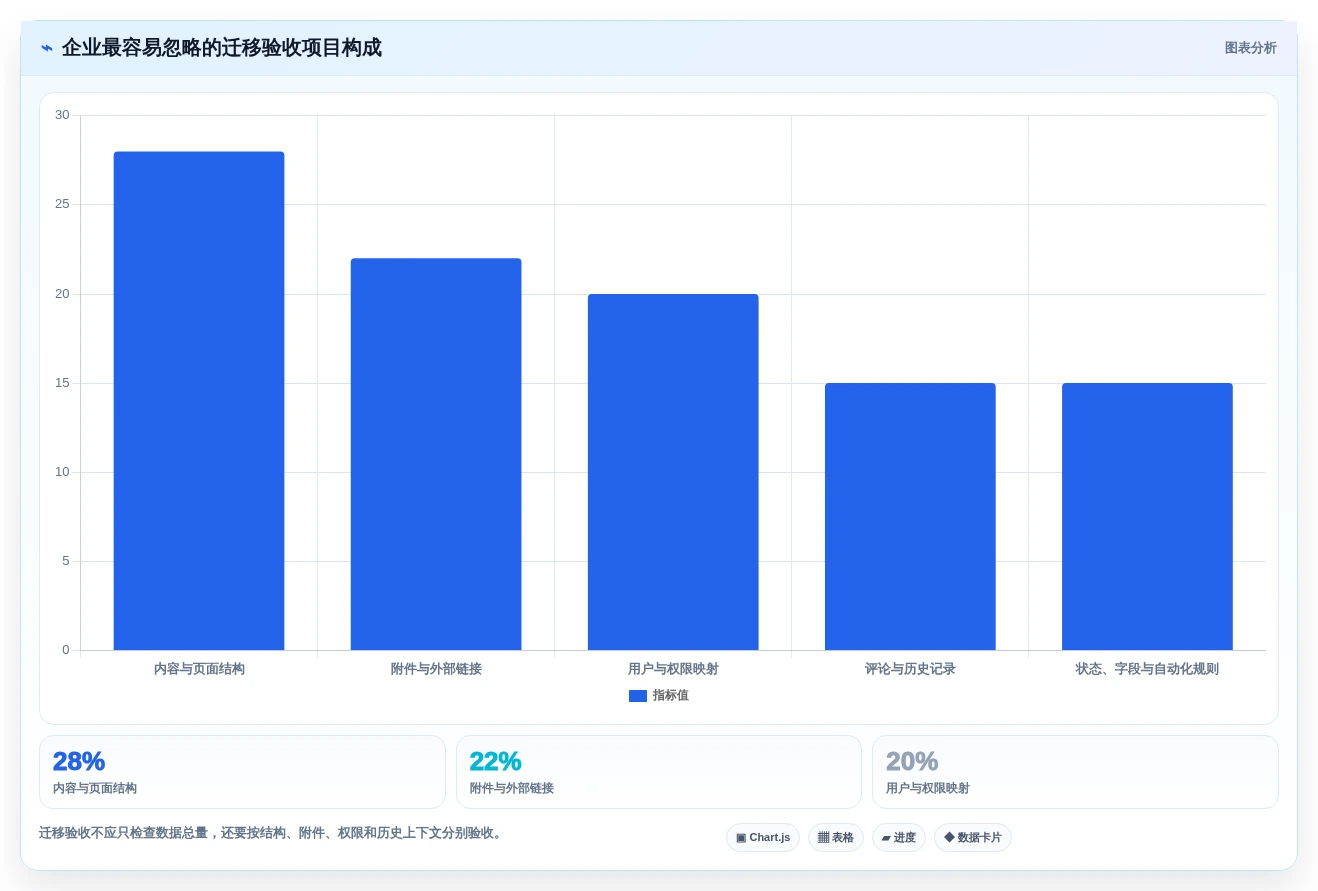Select the 用户与权限映射 bar

[x=673, y=472]
